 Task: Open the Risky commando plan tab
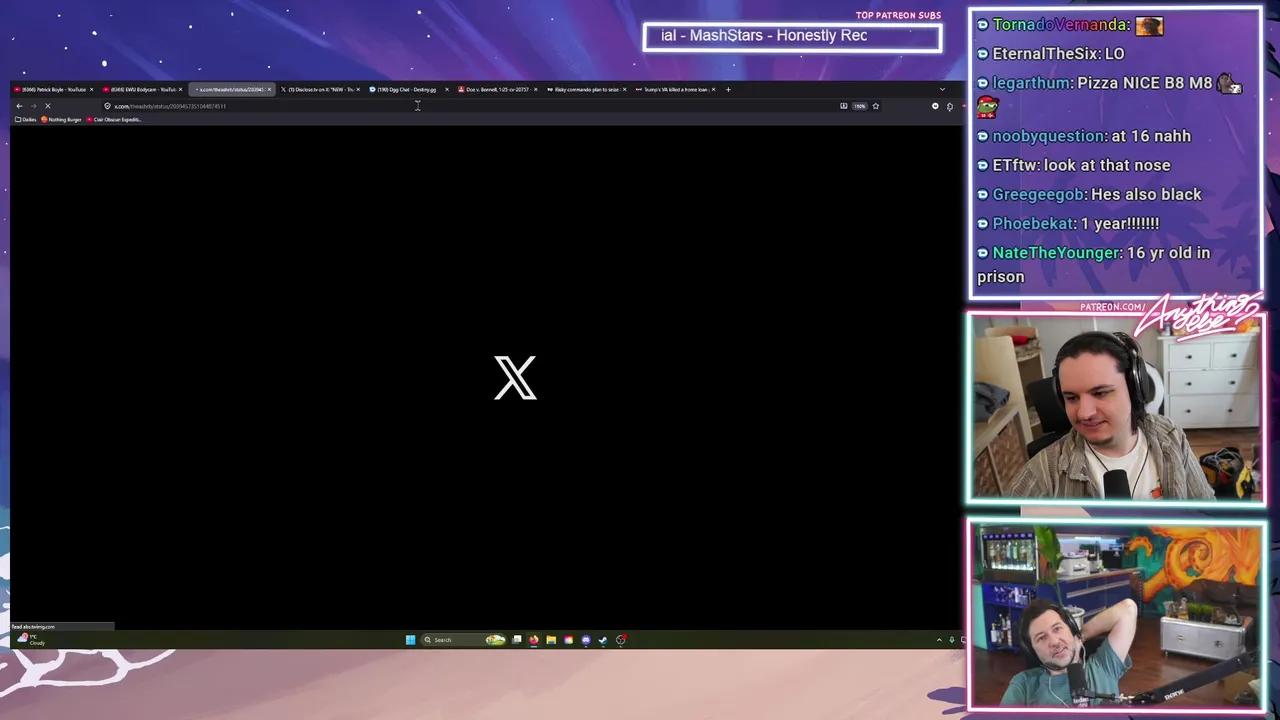585,89
